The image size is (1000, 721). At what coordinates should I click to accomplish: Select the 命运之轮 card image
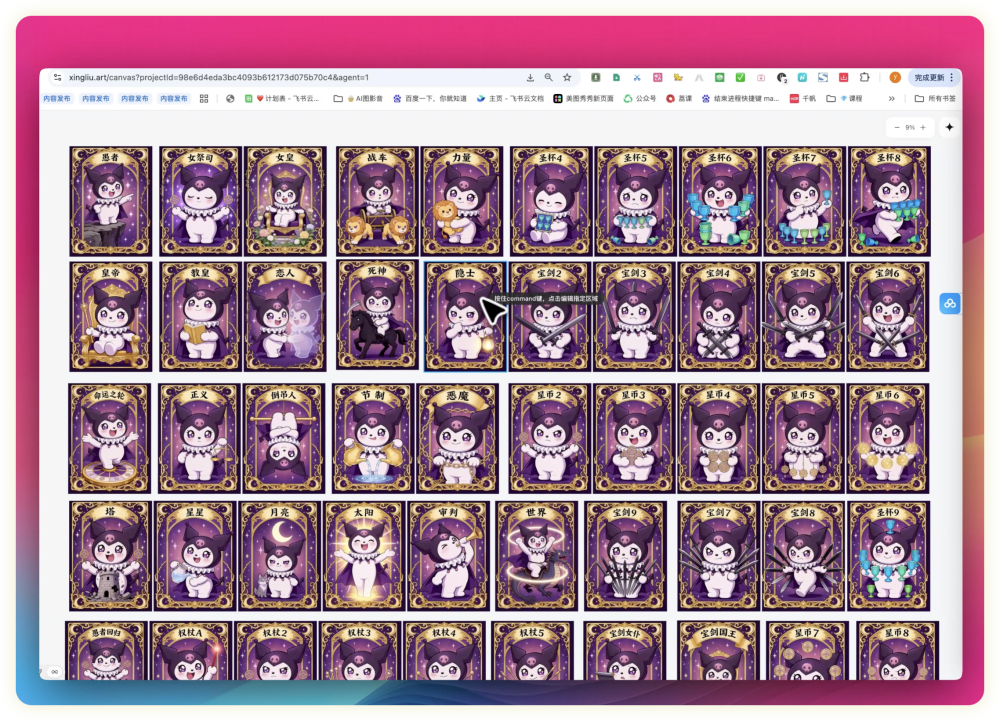tap(110, 439)
